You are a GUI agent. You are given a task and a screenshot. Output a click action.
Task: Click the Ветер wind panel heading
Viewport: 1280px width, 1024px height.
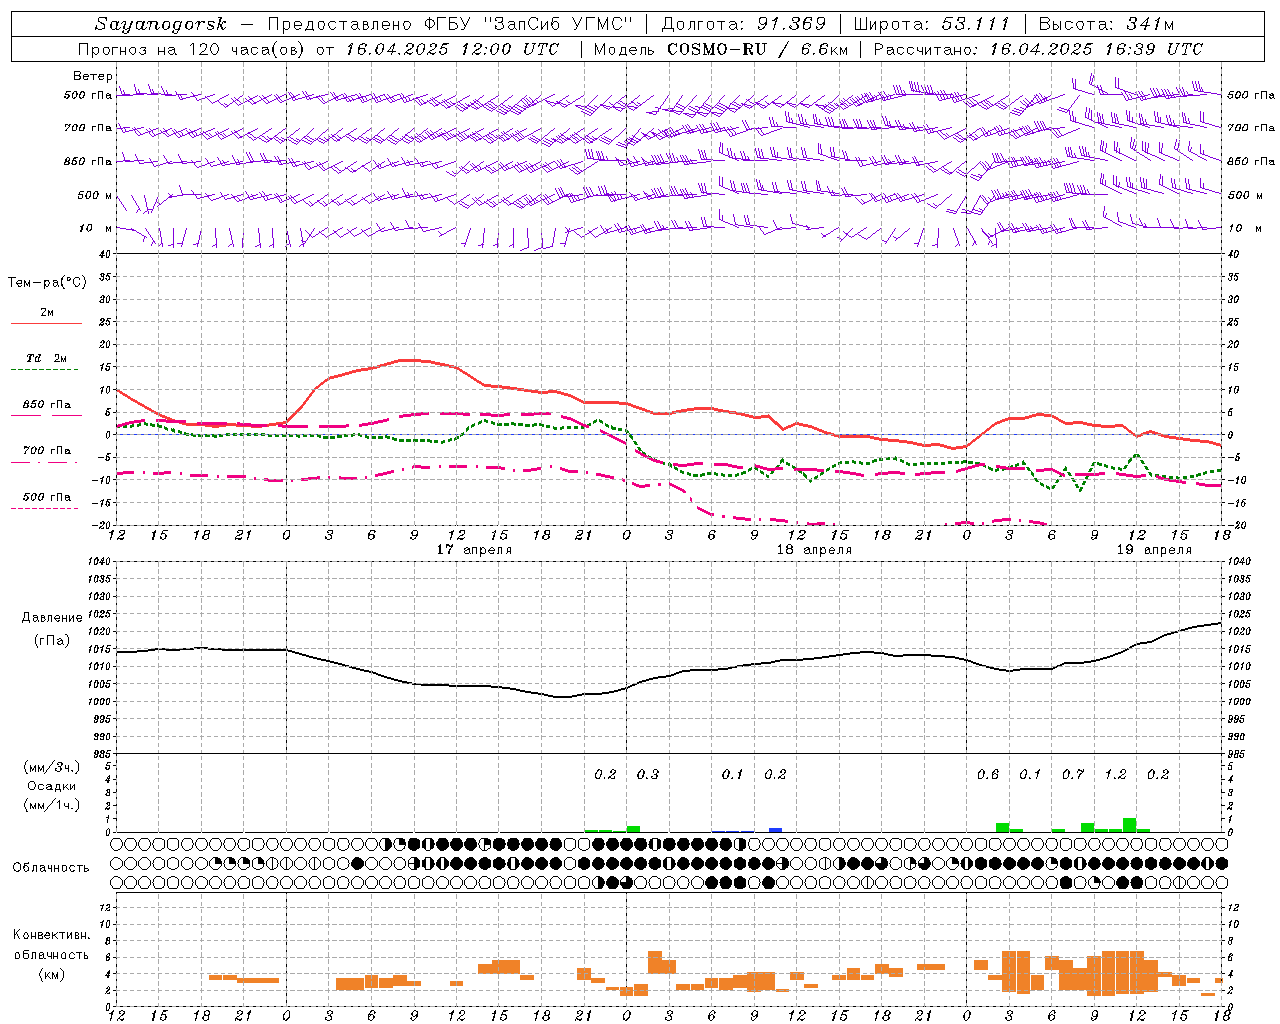pyautogui.click(x=92, y=76)
